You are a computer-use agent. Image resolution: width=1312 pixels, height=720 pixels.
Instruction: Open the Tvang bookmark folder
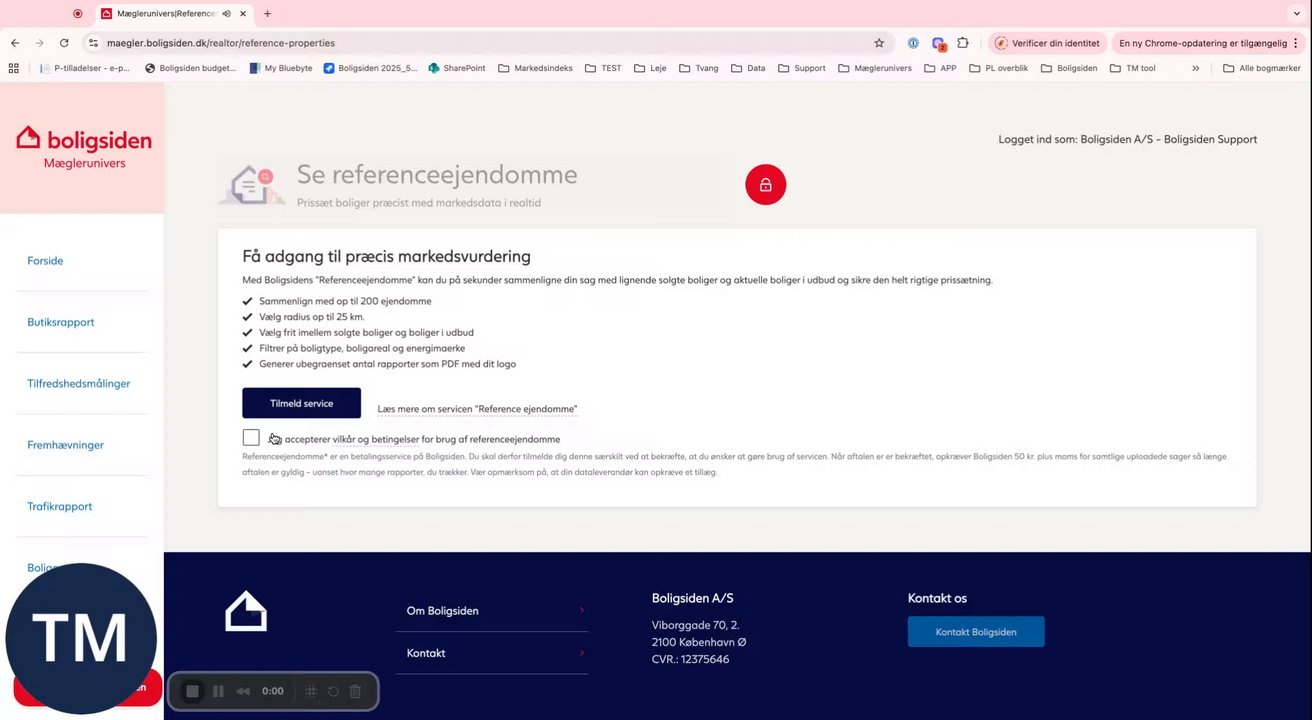pyautogui.click(x=698, y=68)
